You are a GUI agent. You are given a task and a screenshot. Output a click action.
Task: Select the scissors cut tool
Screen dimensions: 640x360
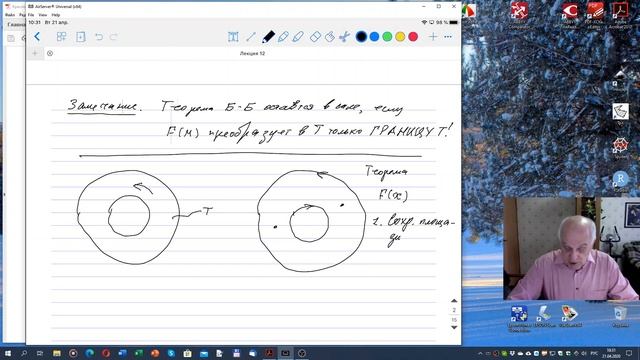pos(344,37)
